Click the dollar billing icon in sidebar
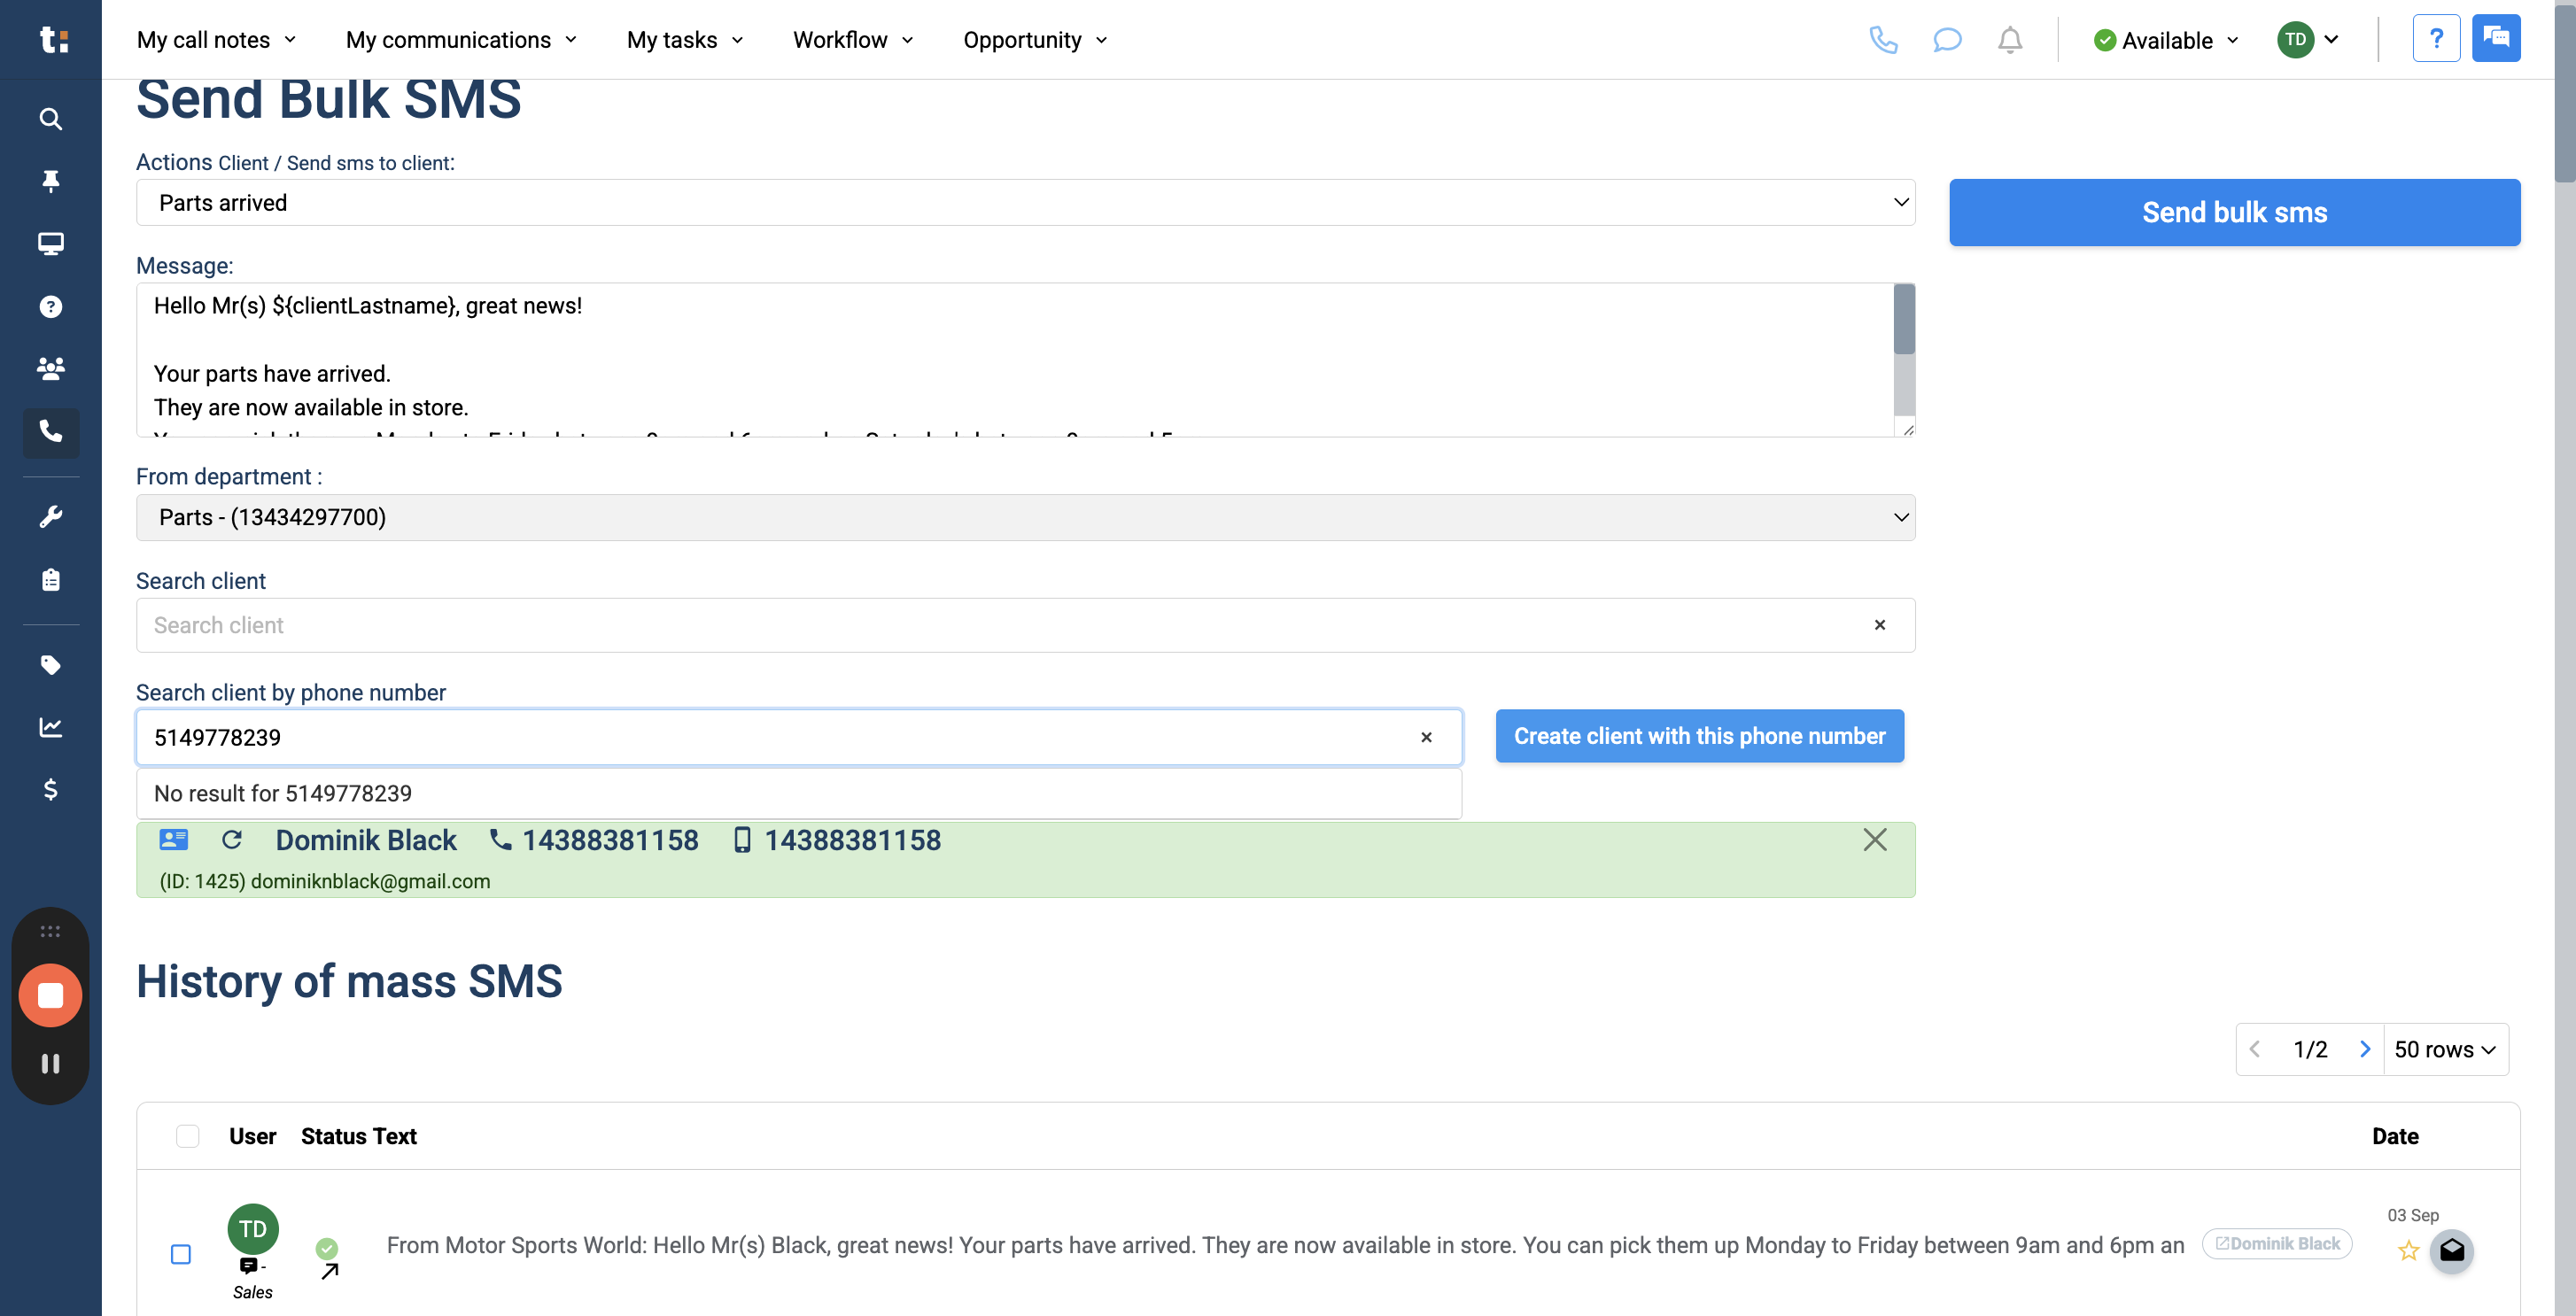 tap(50, 790)
